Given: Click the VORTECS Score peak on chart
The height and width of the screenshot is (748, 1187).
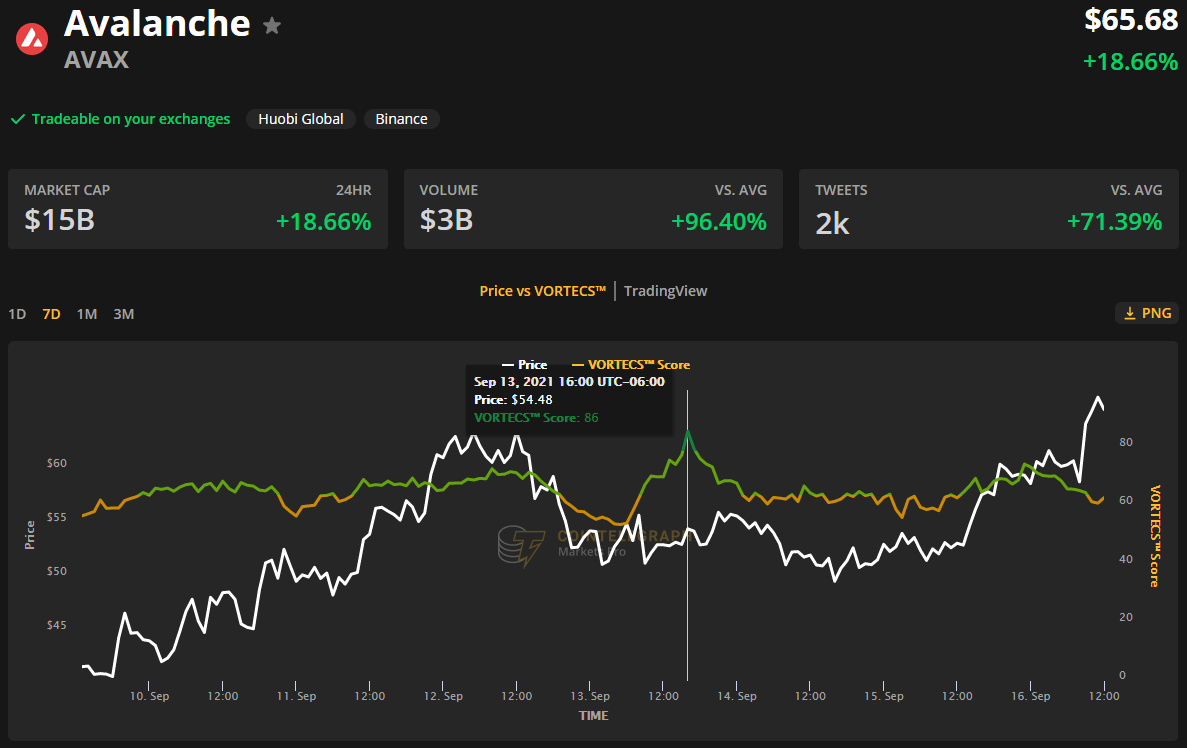Looking at the screenshot, I should [688, 431].
